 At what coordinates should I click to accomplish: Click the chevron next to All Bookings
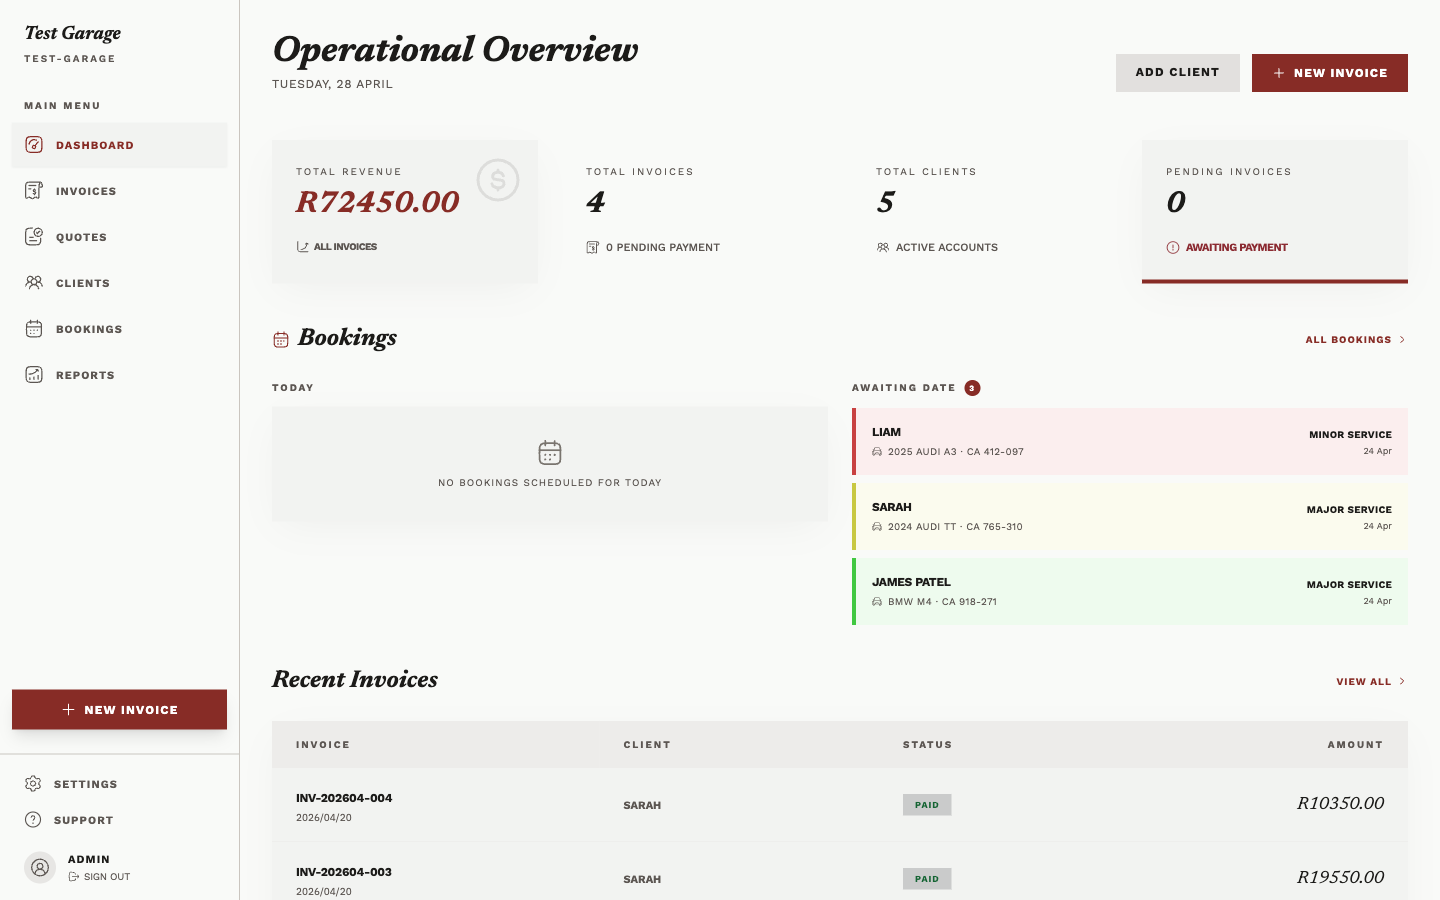point(1402,340)
